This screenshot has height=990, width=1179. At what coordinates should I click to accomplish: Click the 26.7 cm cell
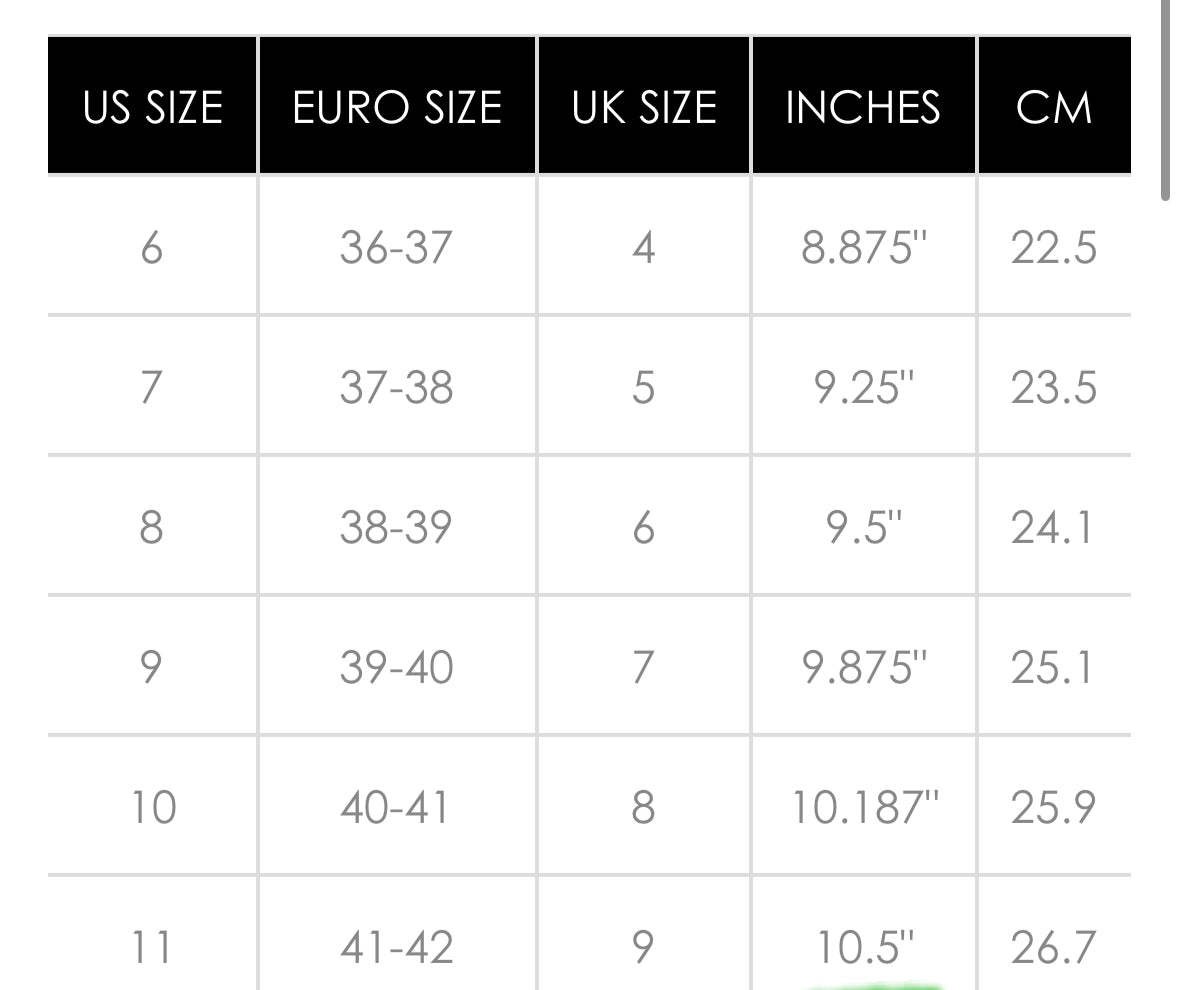point(1054,945)
